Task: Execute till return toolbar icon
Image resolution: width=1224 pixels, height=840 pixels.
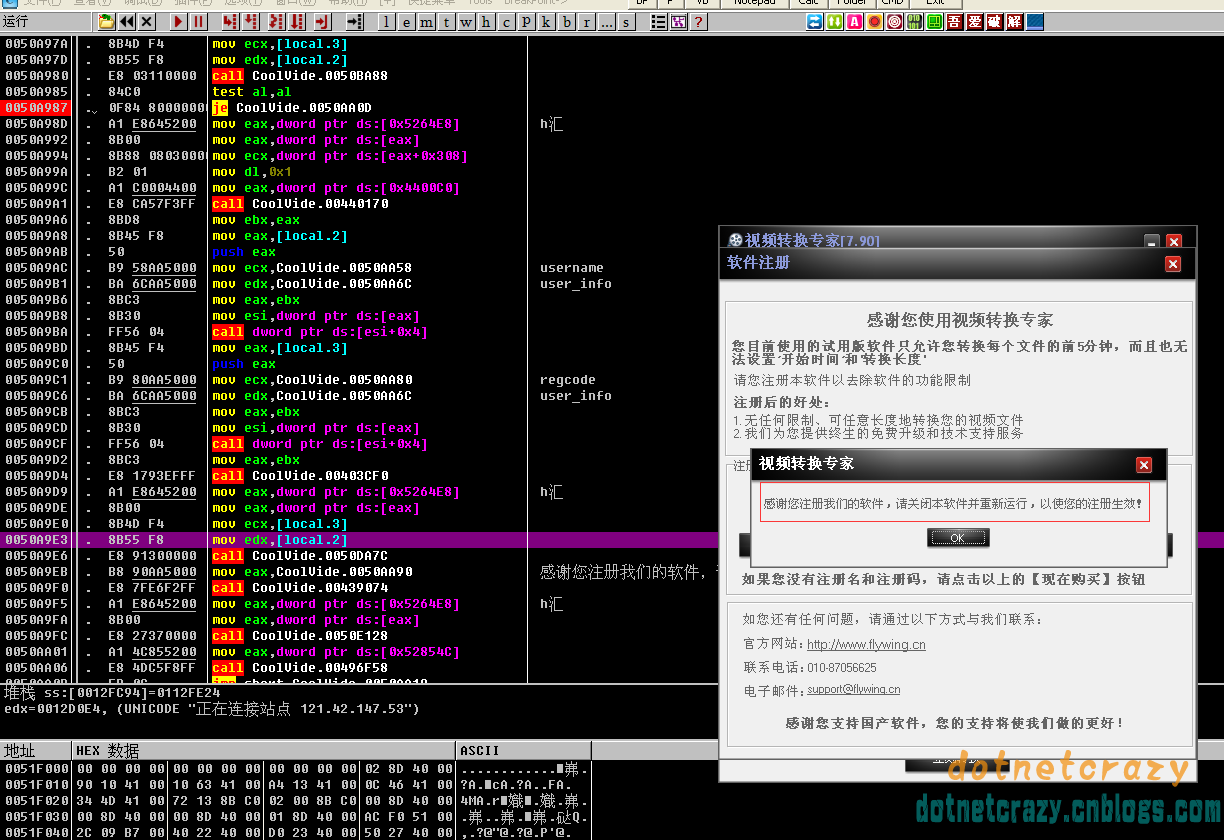Action: 322,21
